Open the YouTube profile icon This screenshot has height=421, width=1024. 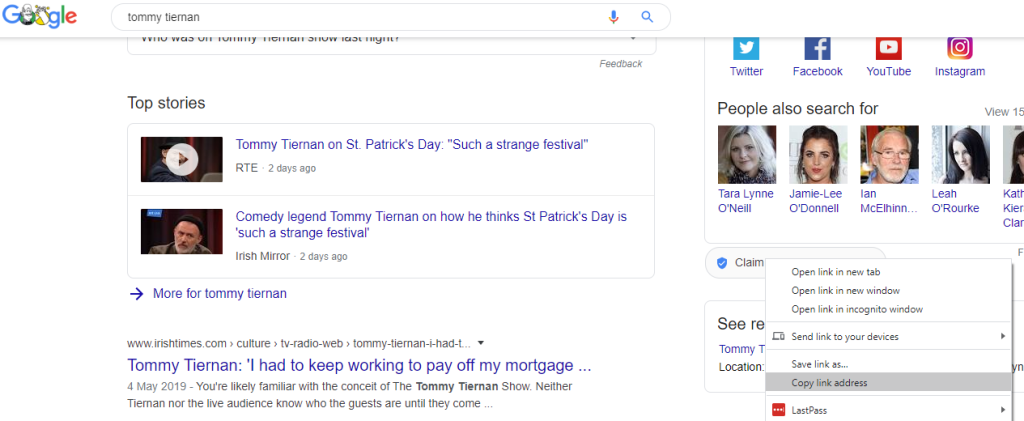[888, 48]
